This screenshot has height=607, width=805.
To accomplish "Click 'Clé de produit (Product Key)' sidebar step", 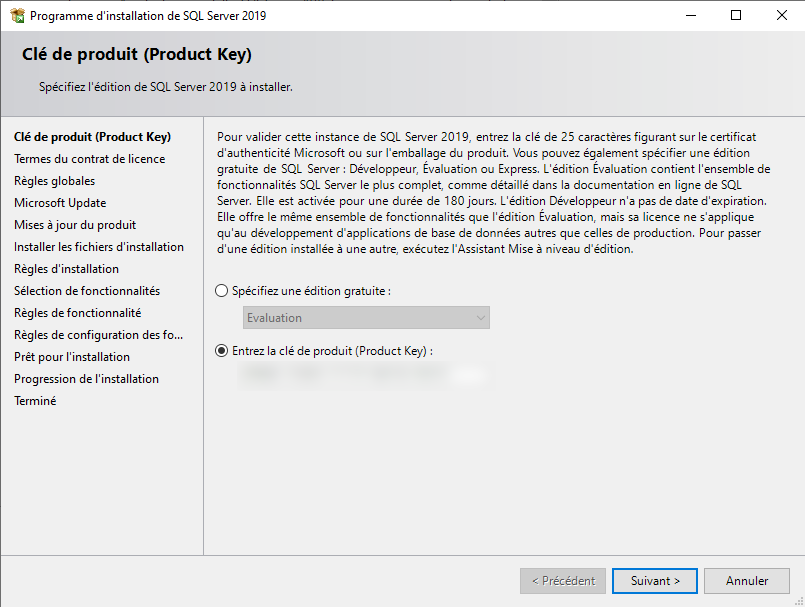I will [x=92, y=137].
